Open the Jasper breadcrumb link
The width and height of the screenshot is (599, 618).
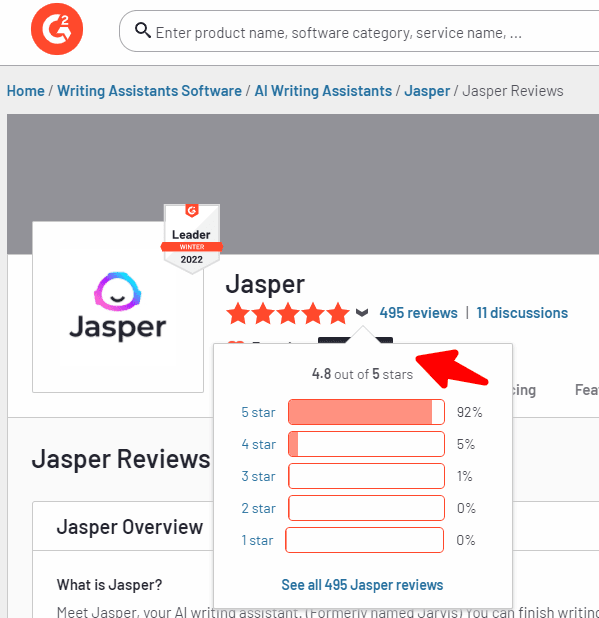[x=427, y=91]
